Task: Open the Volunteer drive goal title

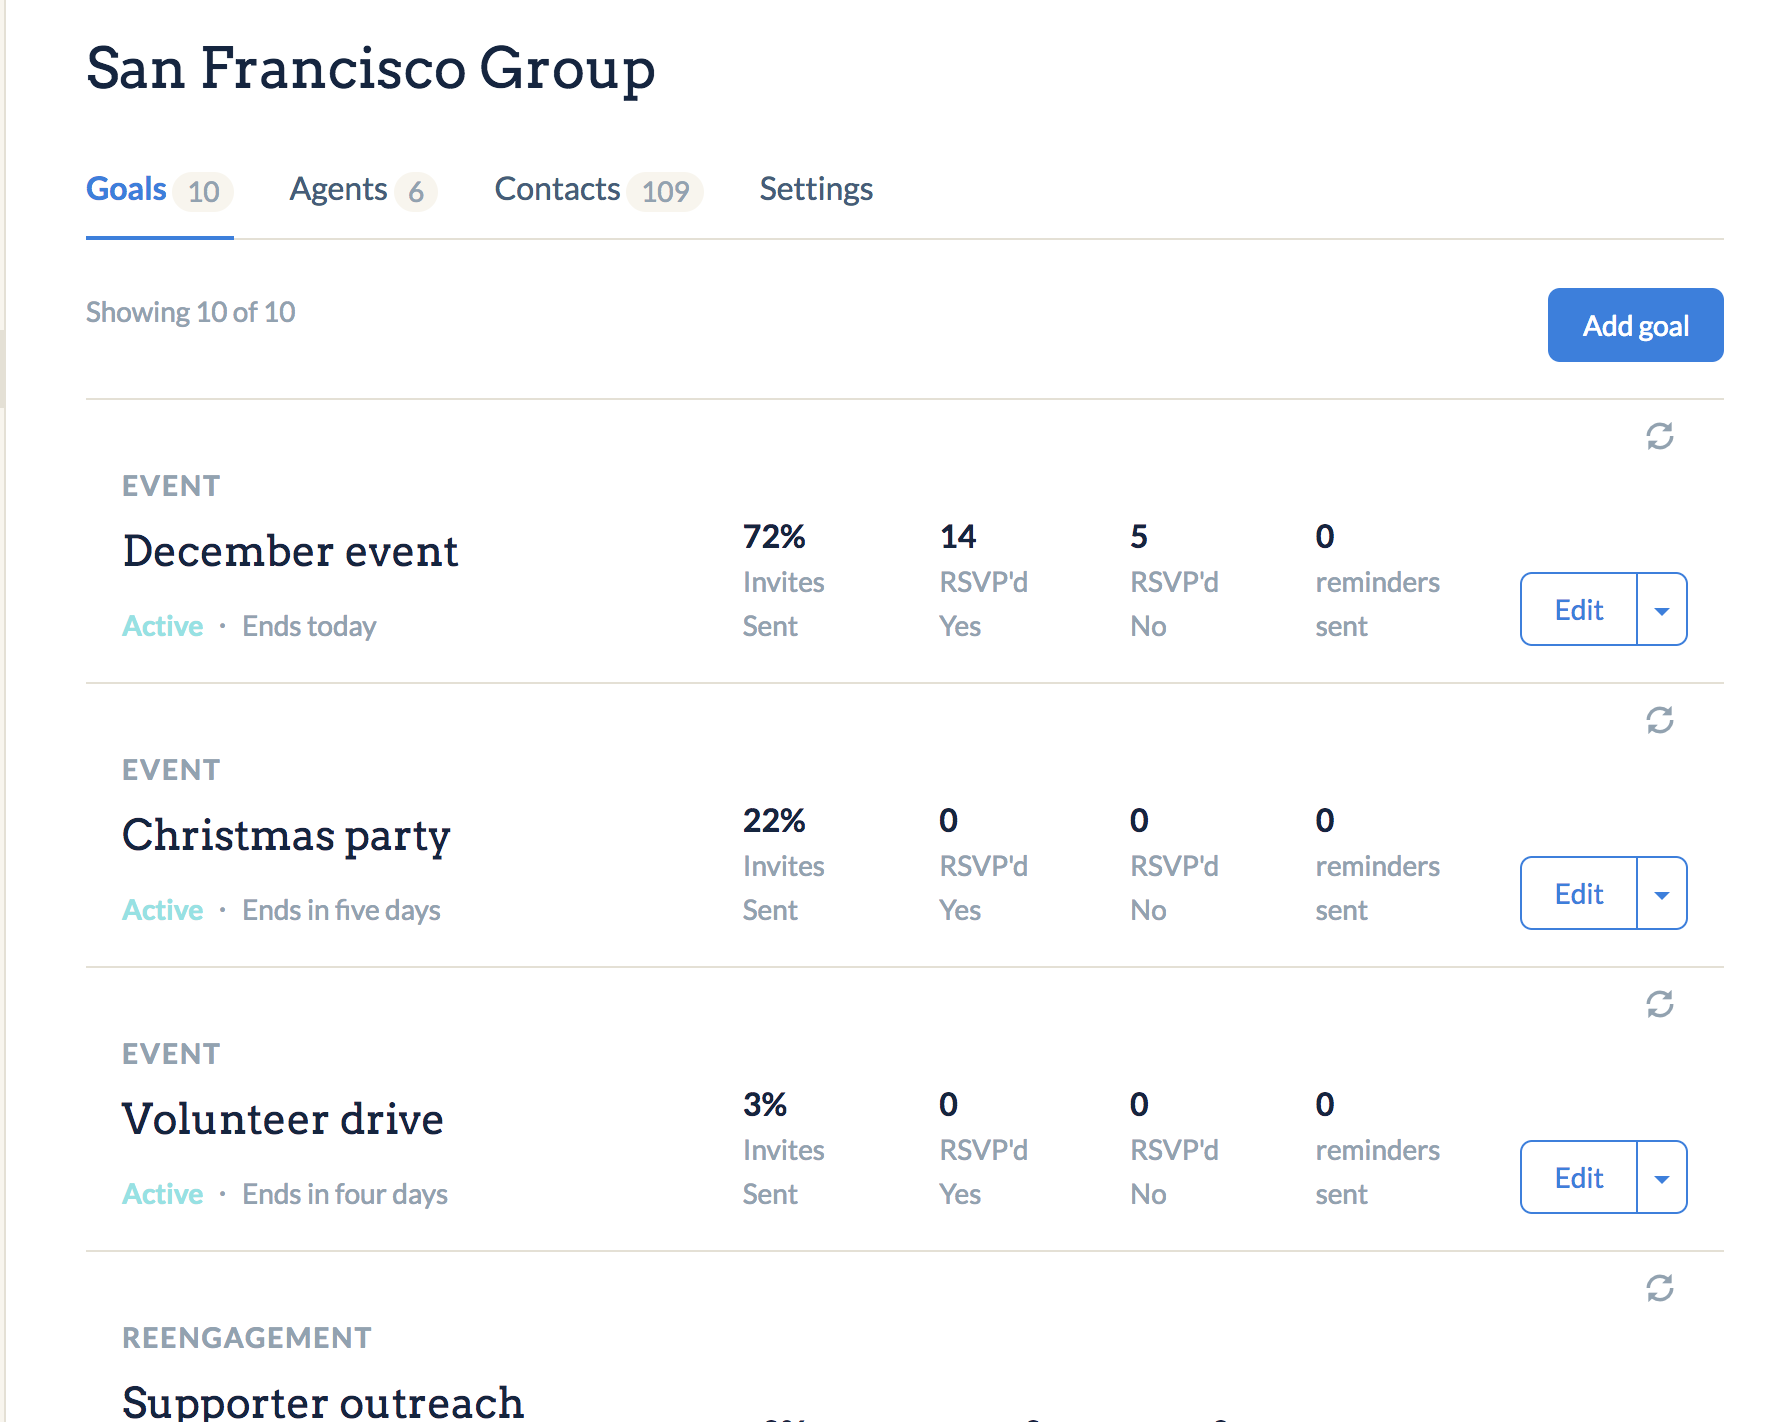Action: (x=283, y=1119)
